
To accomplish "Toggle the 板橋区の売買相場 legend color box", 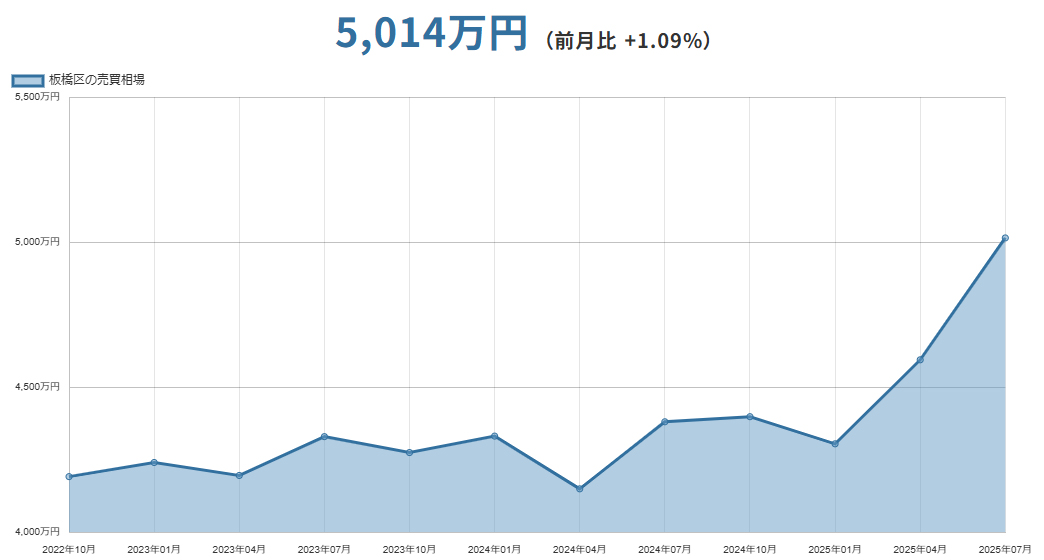I will [x=28, y=81].
